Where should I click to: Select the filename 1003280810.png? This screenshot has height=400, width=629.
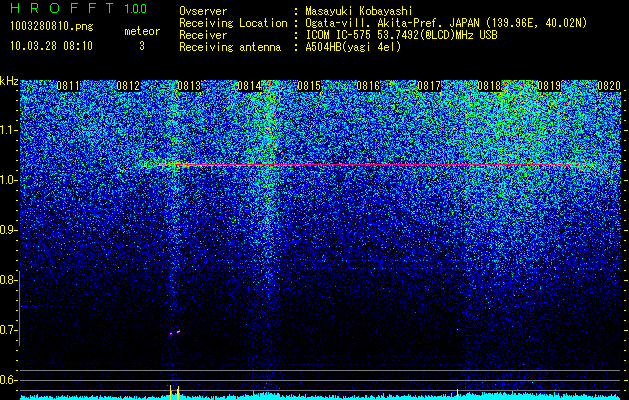[x=52, y=27]
